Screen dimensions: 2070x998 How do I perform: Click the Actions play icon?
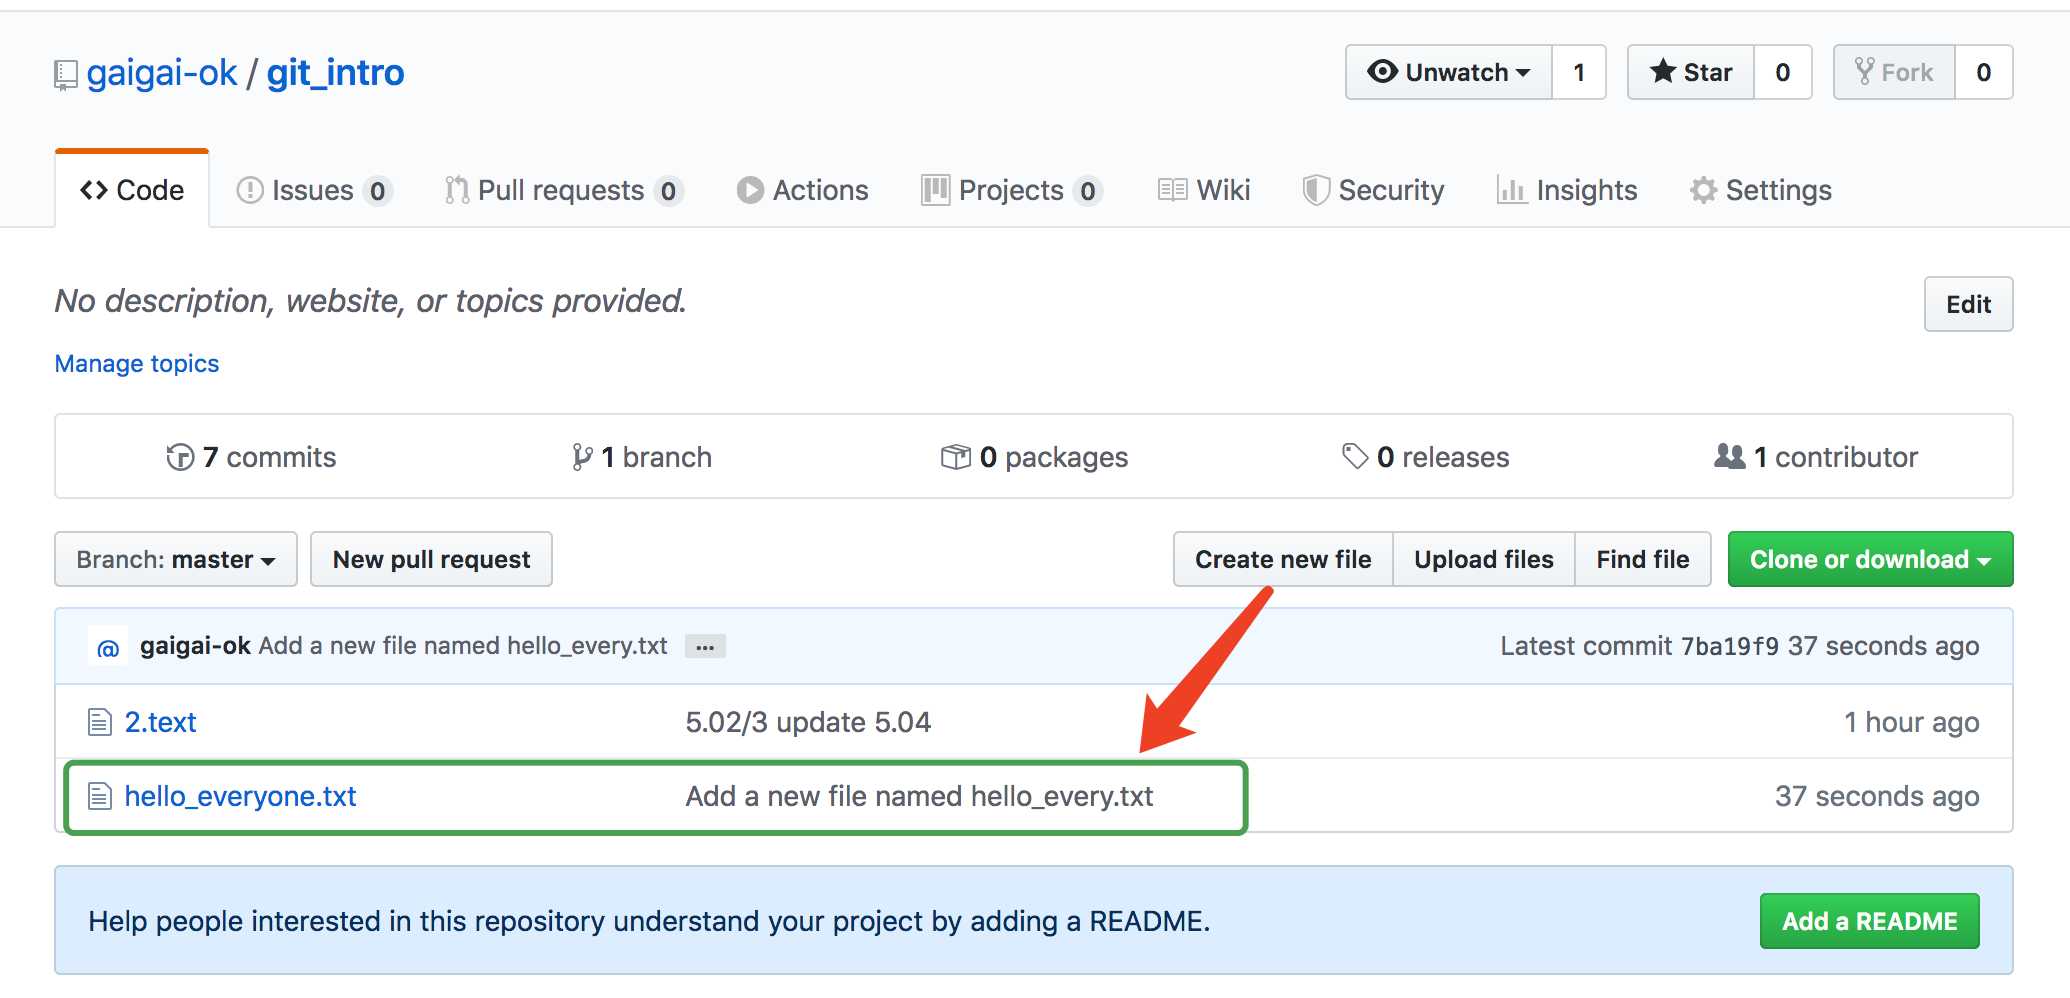tap(750, 190)
